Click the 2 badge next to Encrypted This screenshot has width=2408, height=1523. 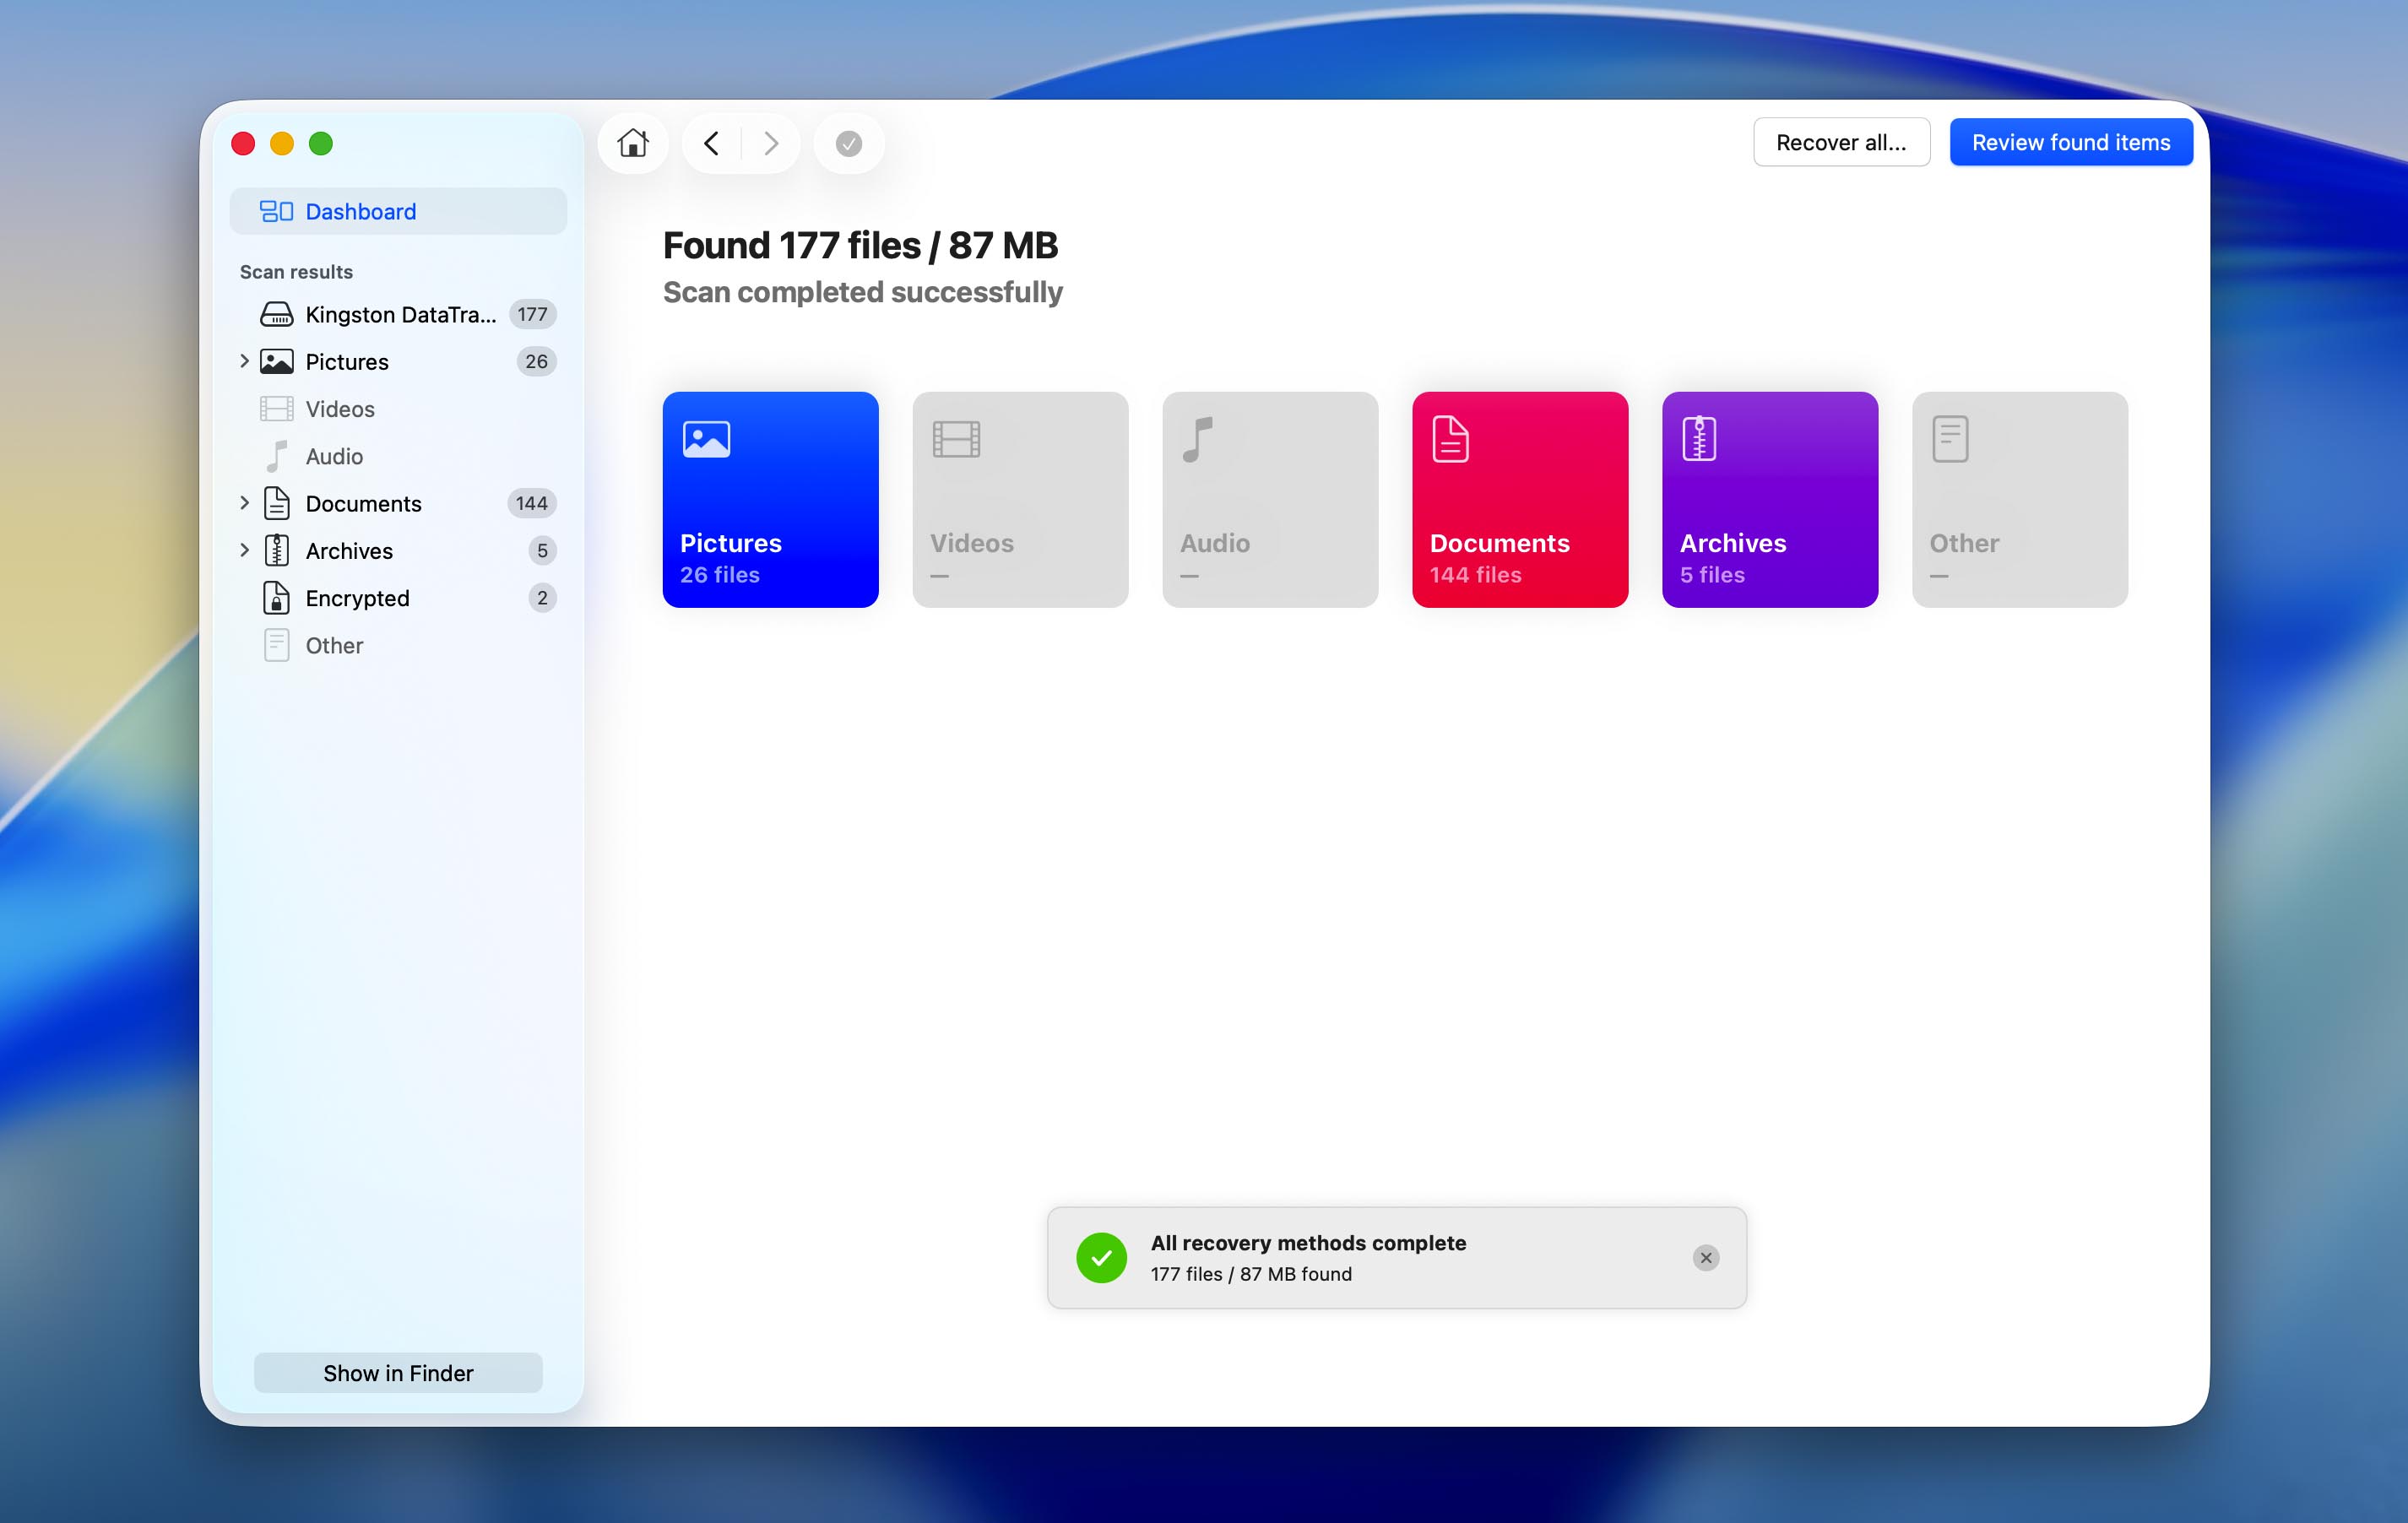coord(542,598)
